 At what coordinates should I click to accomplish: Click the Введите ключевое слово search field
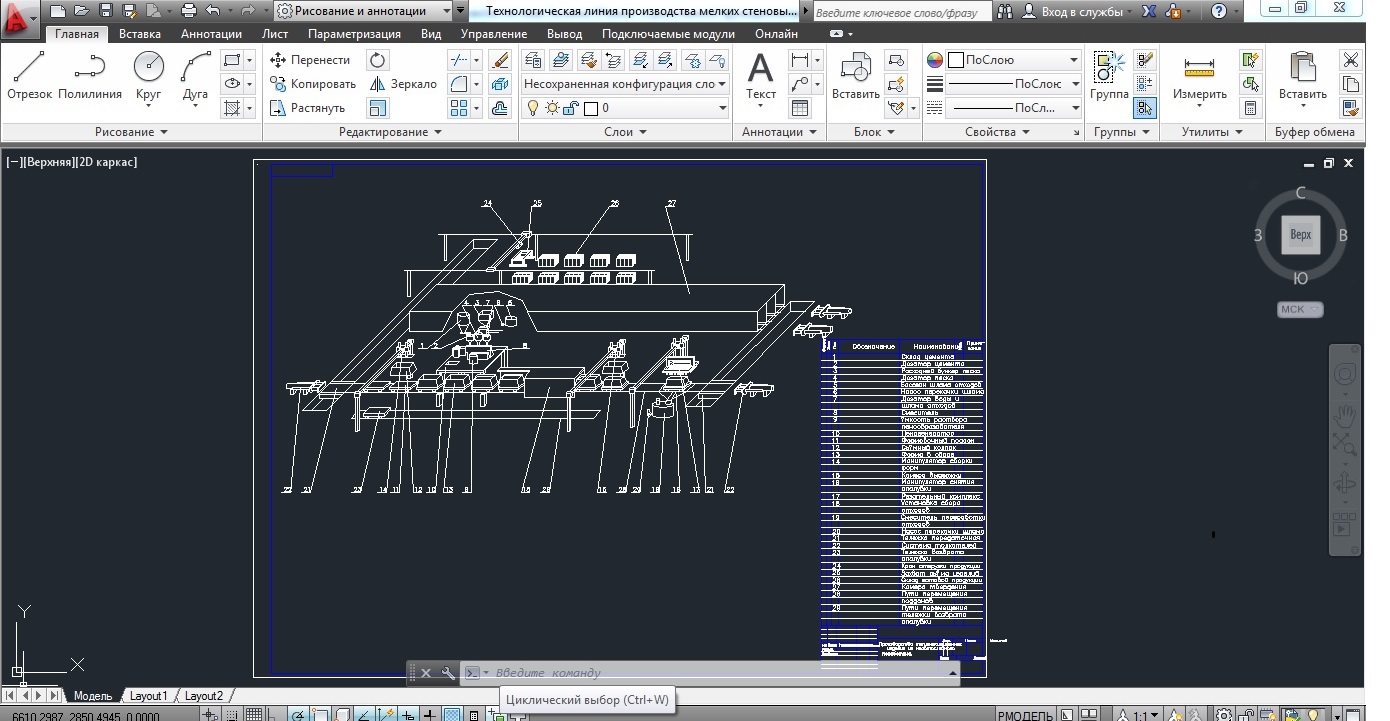click(902, 12)
